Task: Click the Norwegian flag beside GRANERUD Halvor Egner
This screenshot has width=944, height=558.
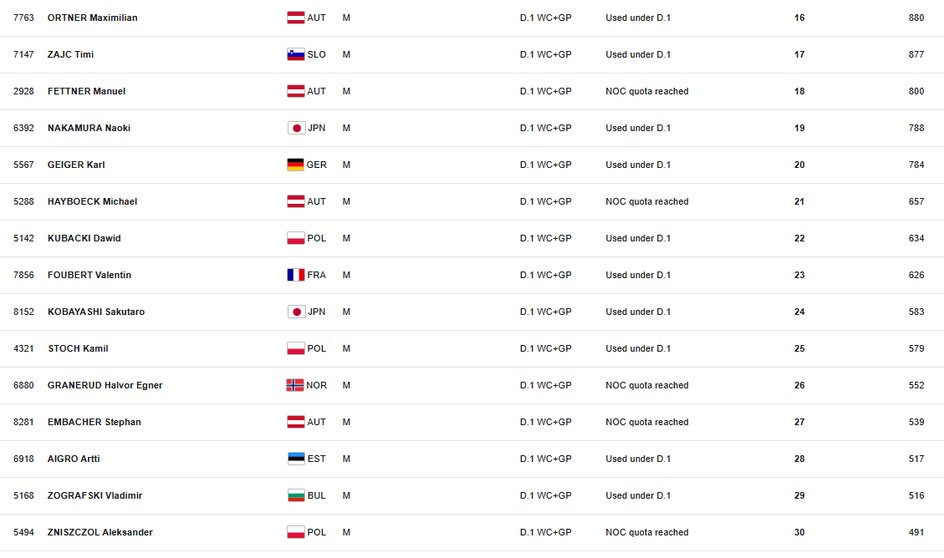Action: pos(295,385)
